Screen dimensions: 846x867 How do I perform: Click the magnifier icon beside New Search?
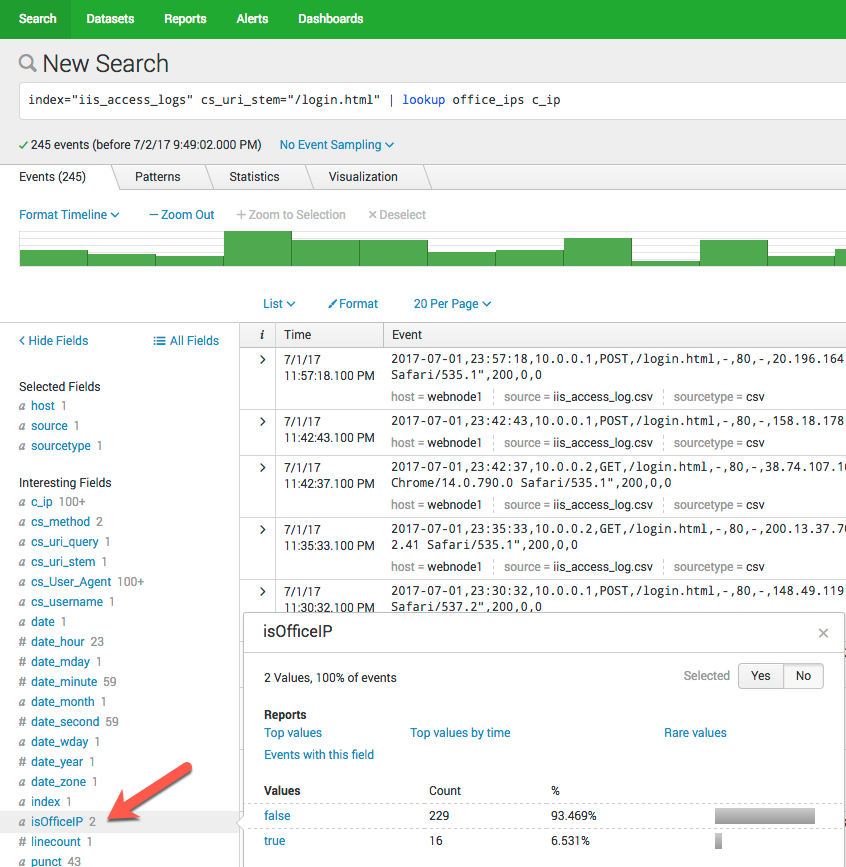[28, 64]
